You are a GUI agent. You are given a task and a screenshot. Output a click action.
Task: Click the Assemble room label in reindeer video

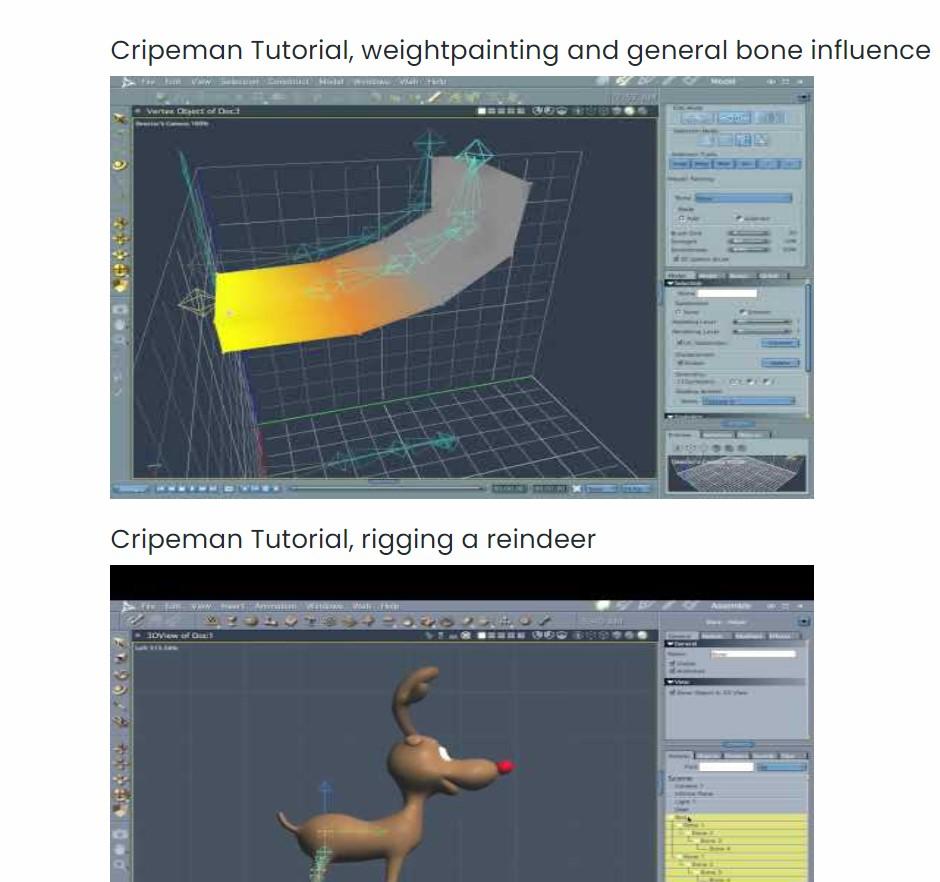(730, 606)
